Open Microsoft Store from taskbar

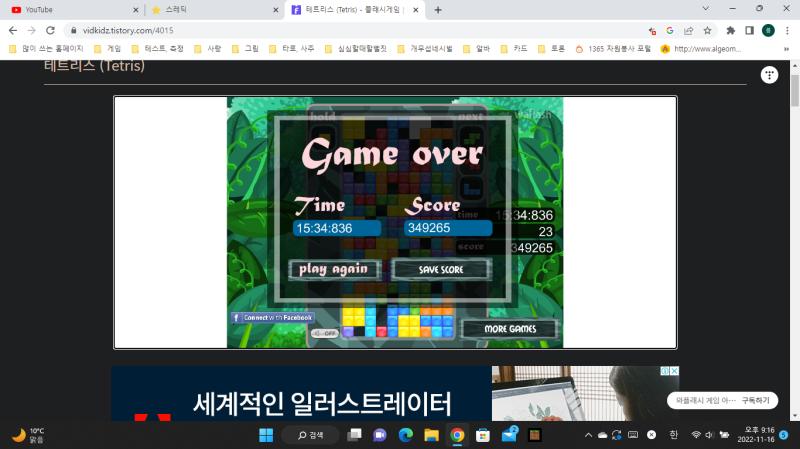483,435
